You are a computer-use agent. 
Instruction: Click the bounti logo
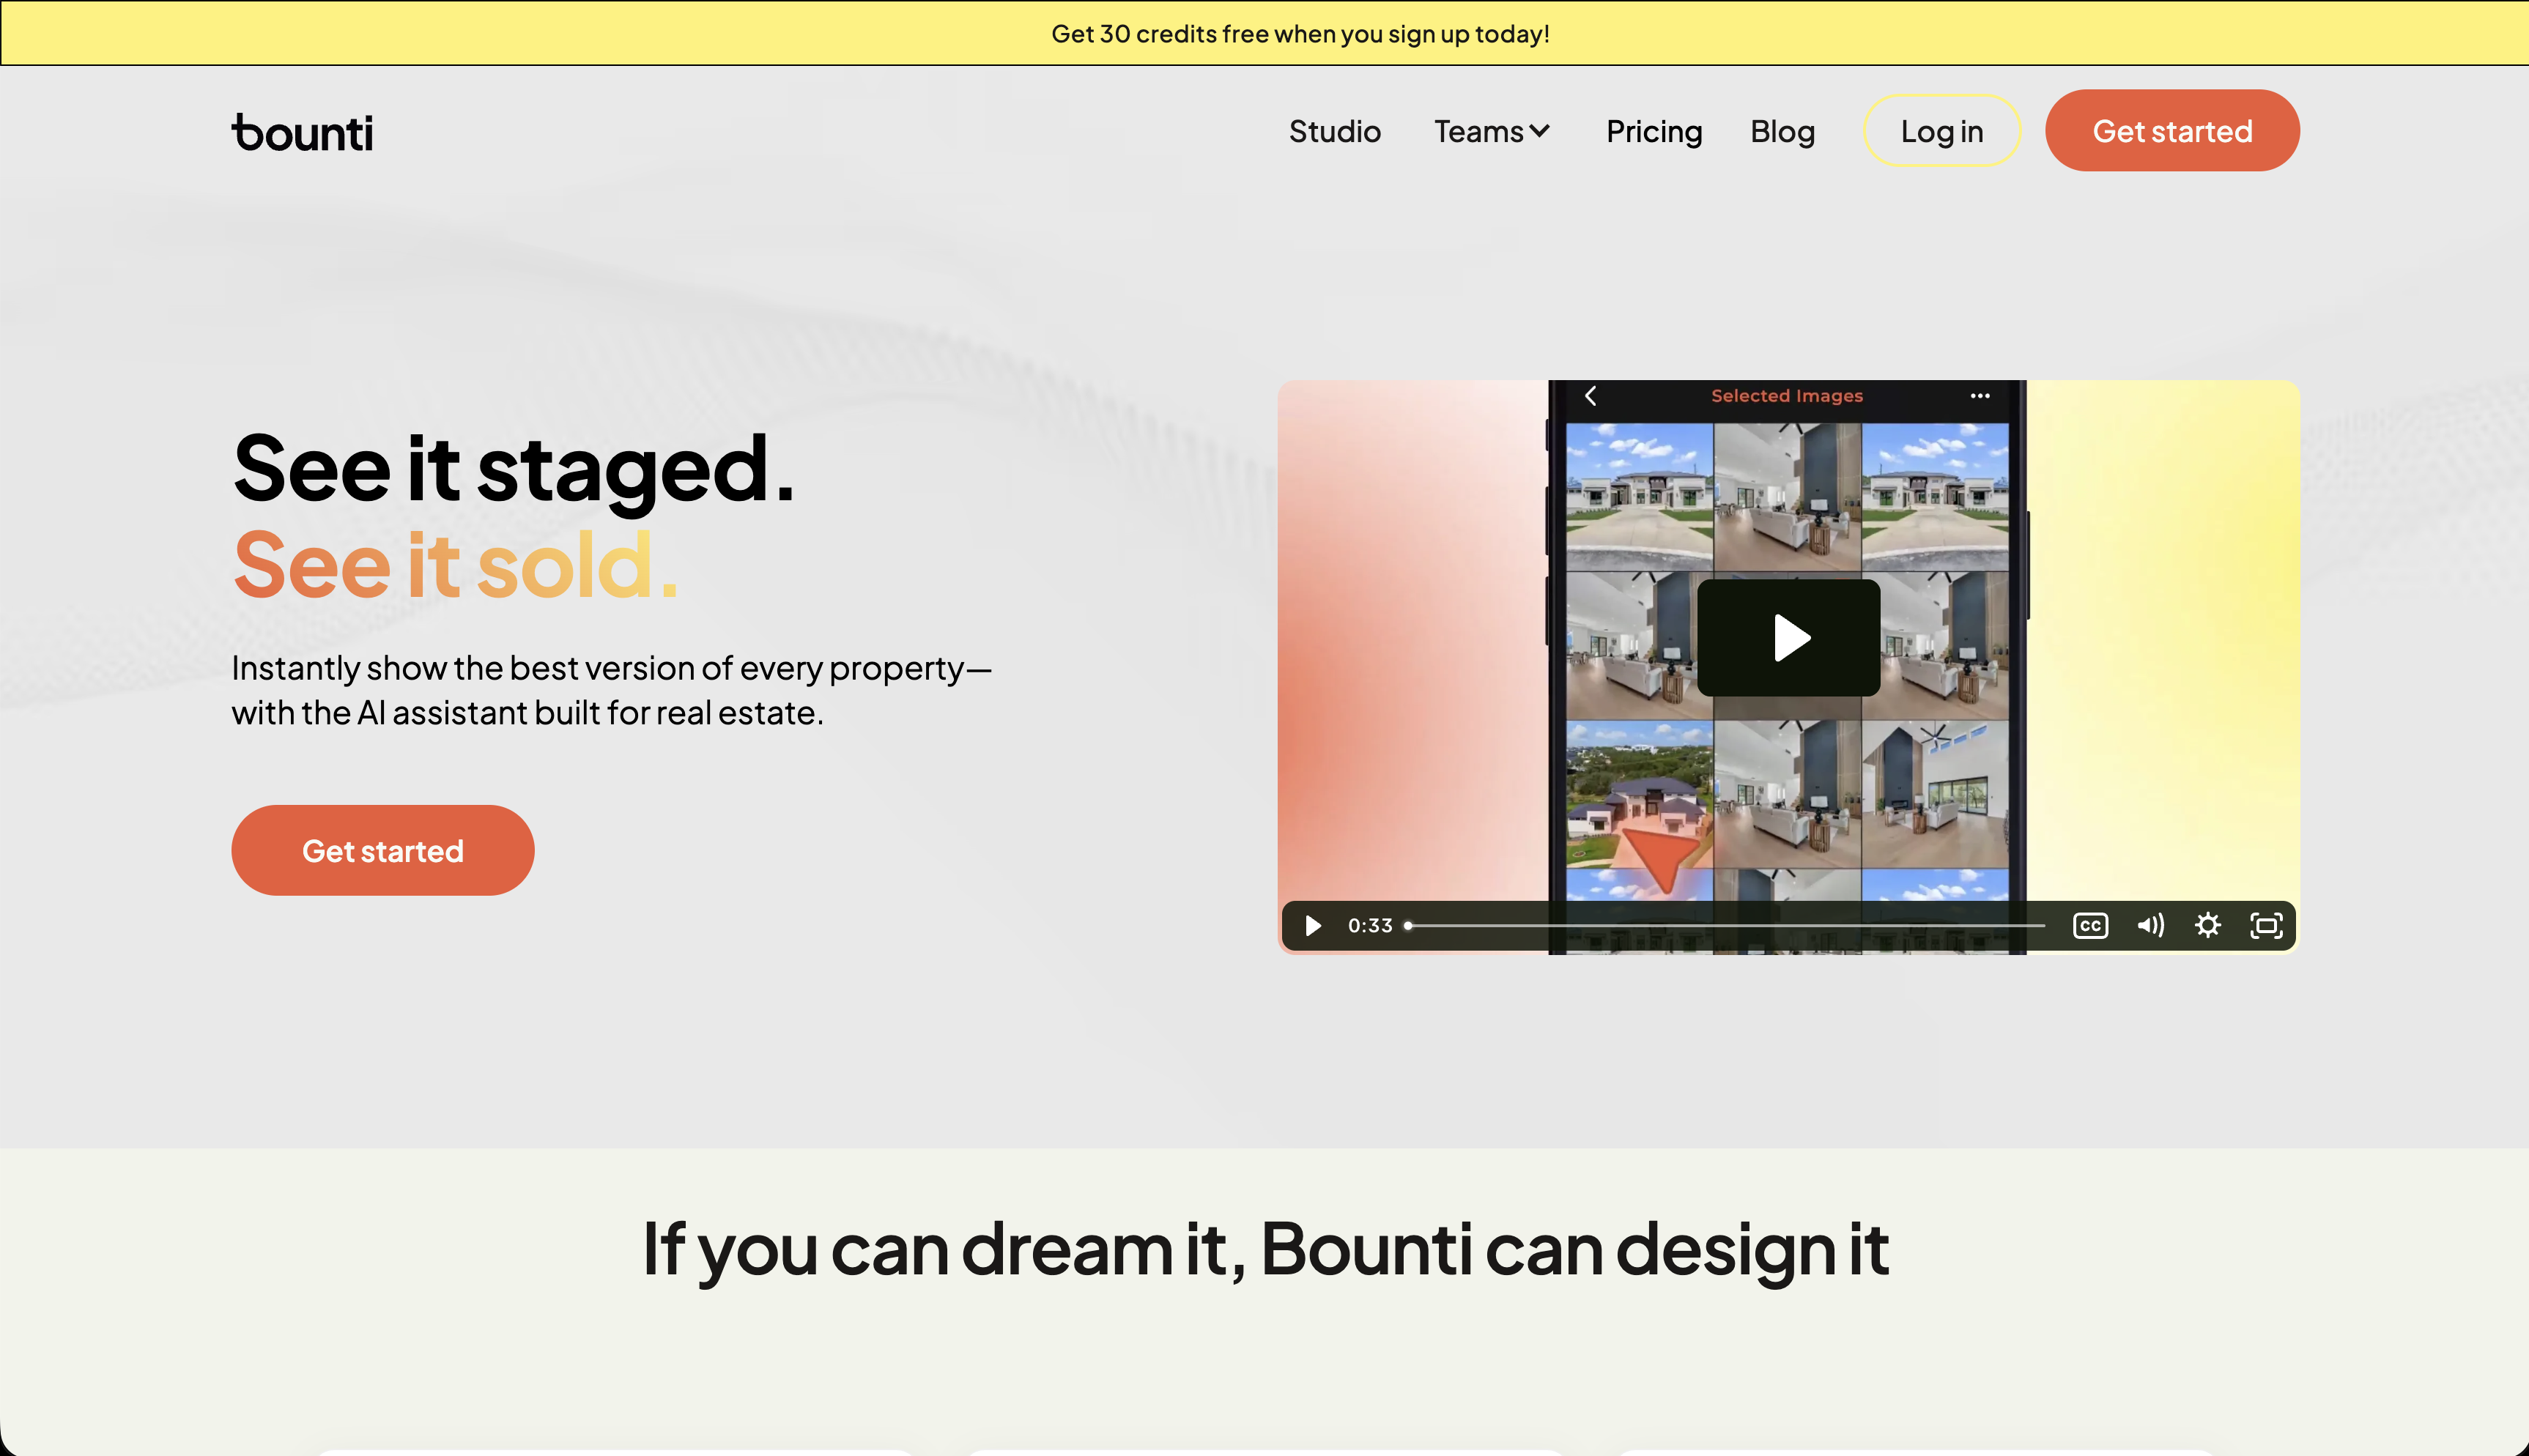[302, 132]
